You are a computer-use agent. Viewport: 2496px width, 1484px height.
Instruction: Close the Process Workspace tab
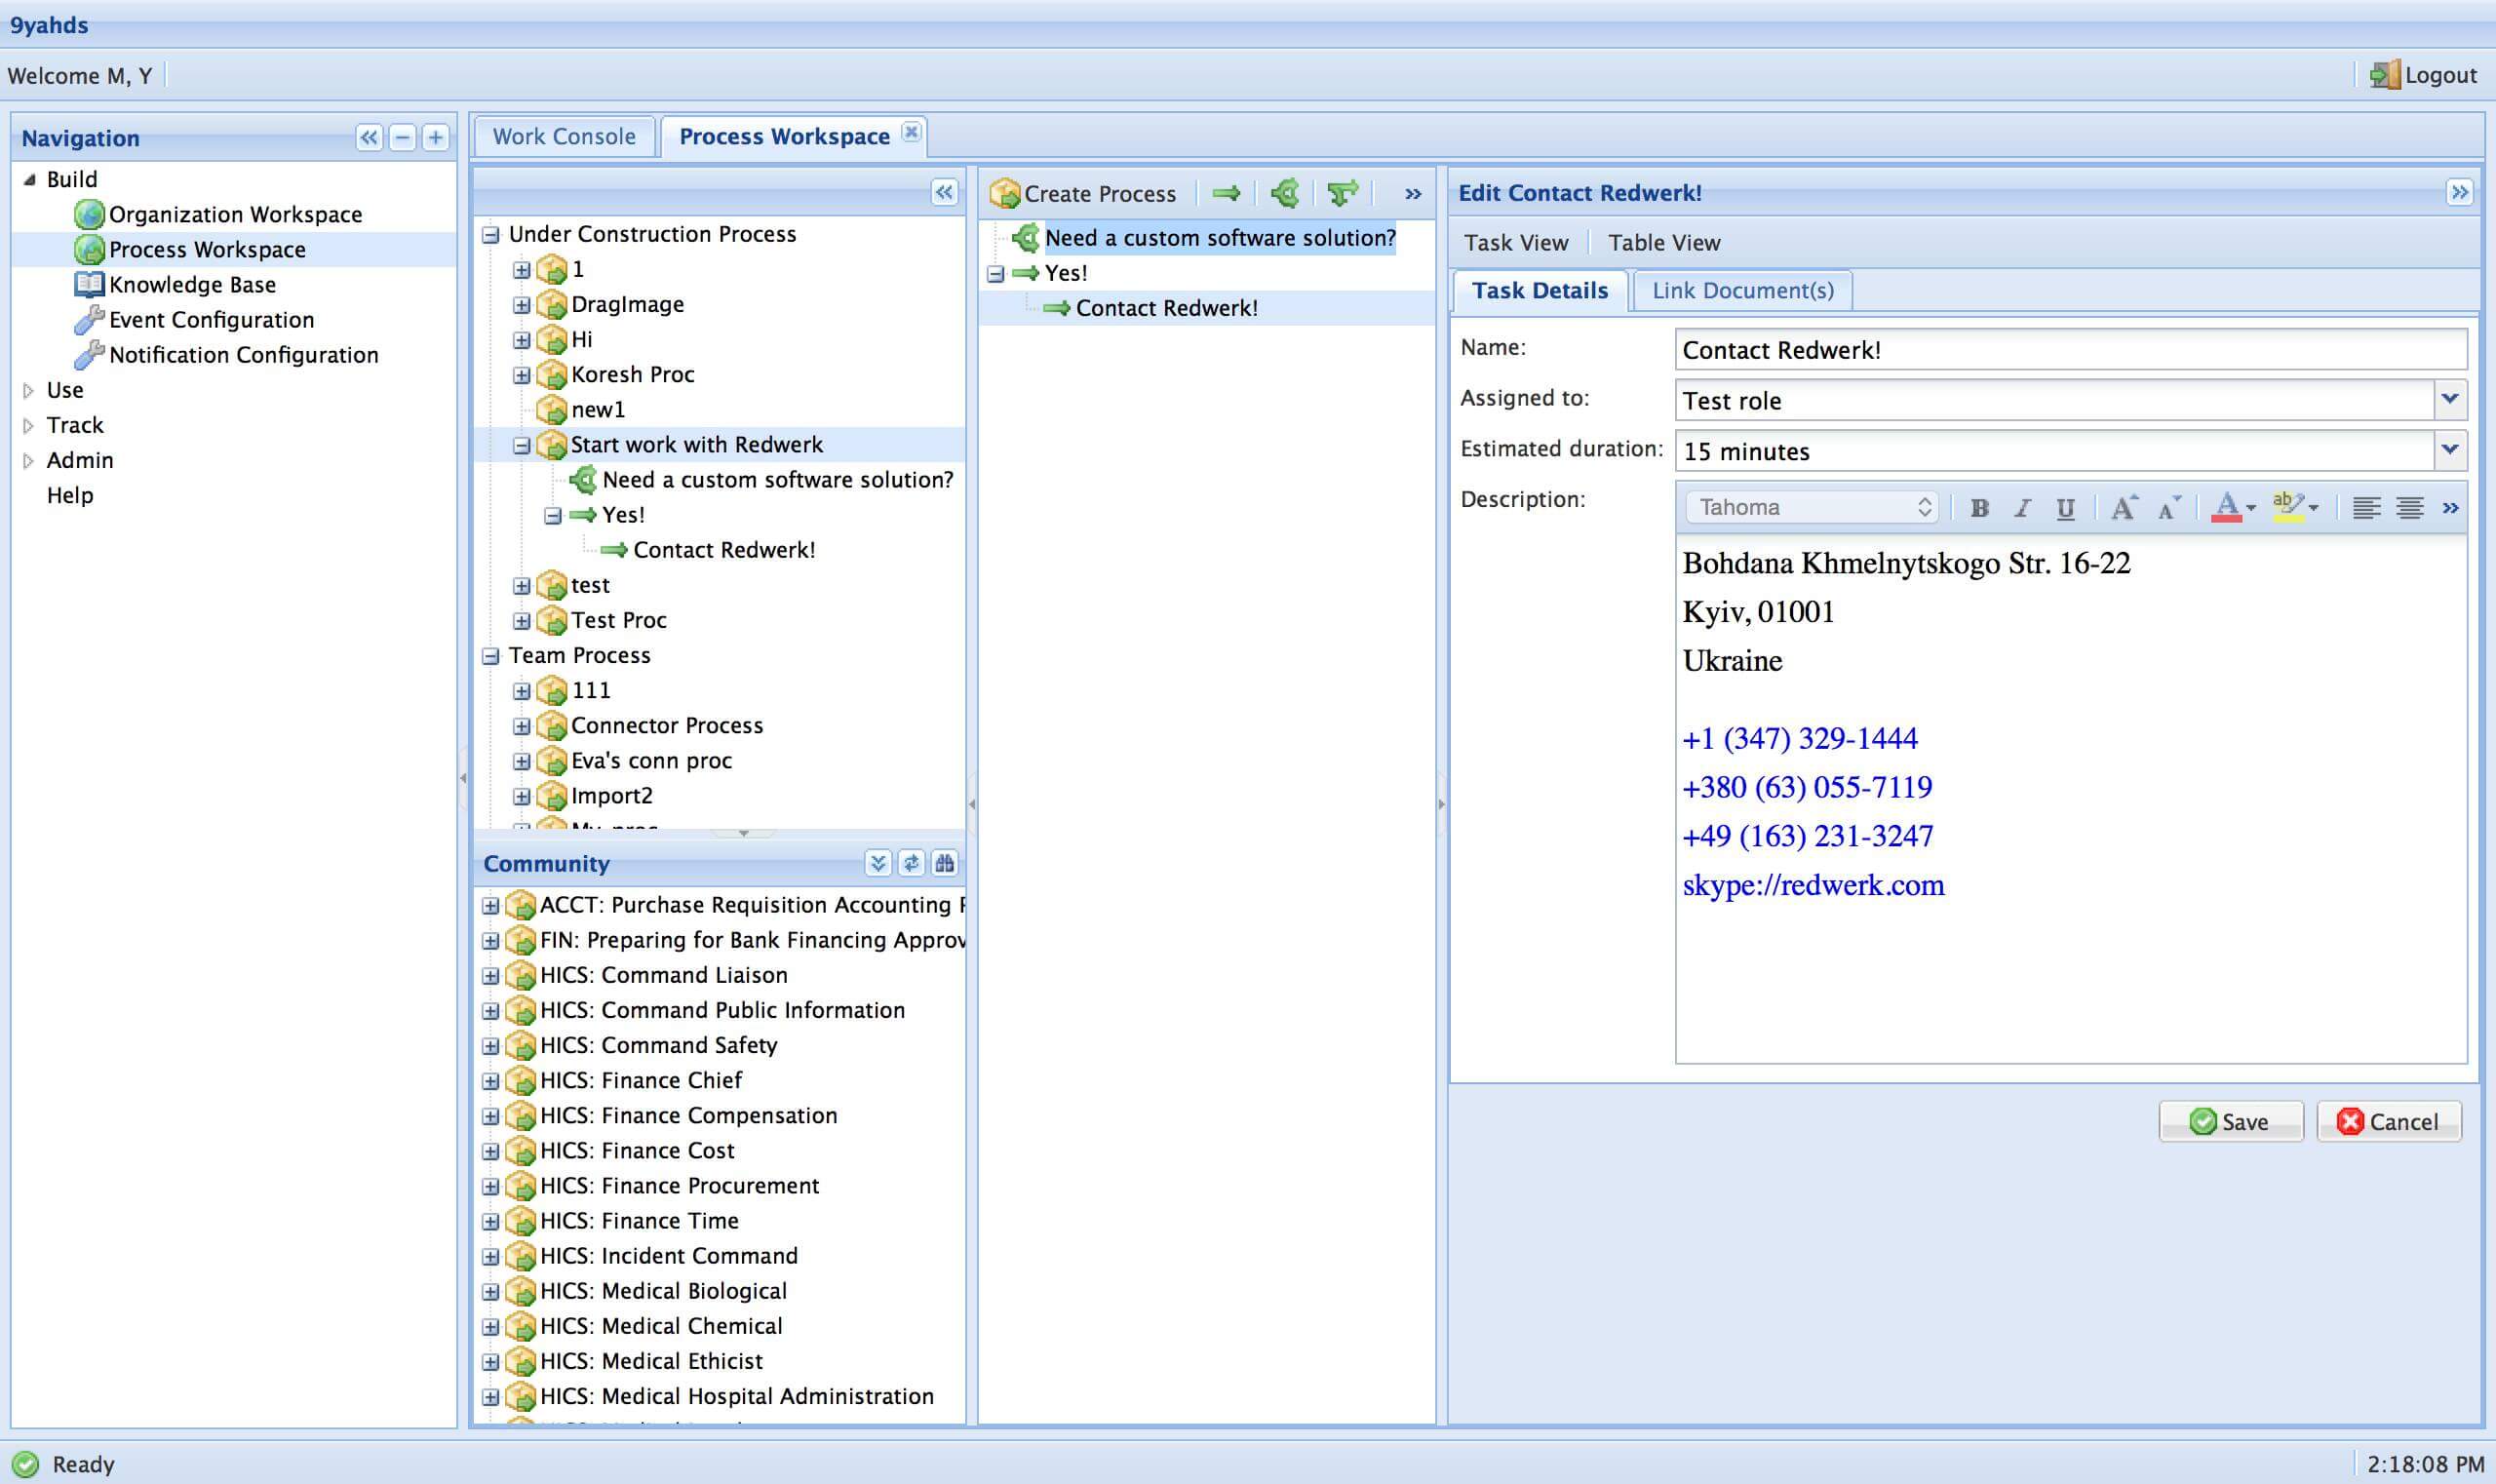click(910, 131)
